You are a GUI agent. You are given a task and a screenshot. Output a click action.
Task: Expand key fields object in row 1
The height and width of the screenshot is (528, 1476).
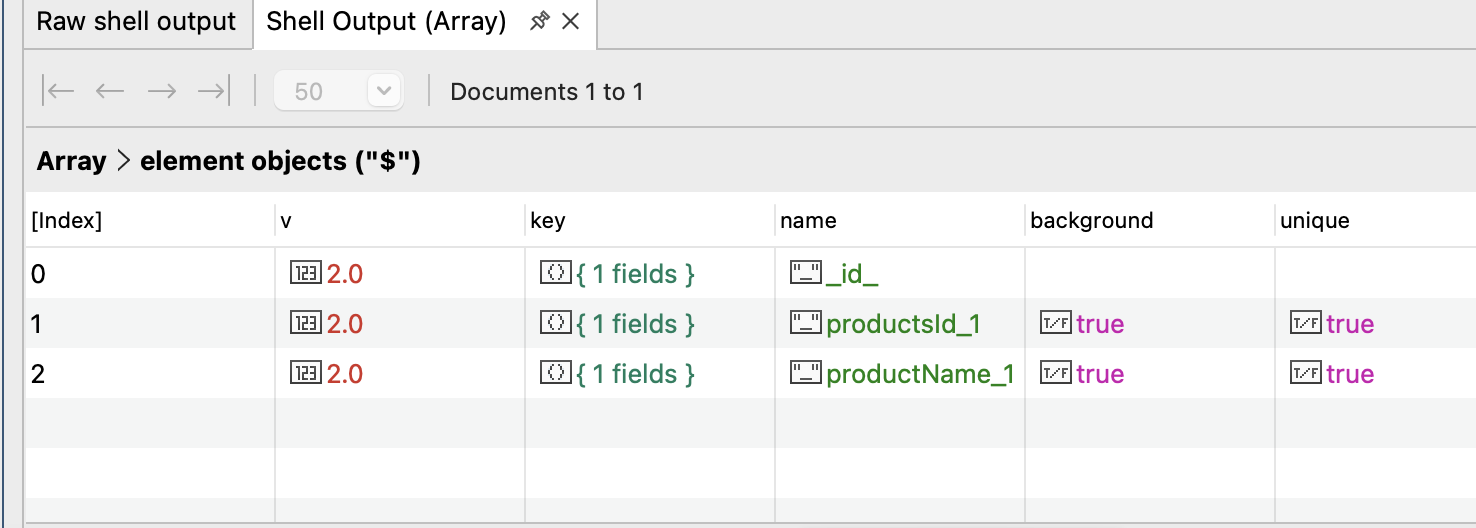point(634,324)
